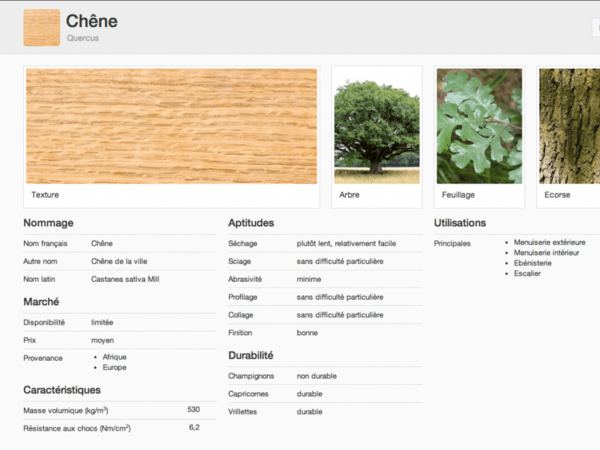
Task: Click the Caractéristiques section heading
Action: tap(62, 390)
